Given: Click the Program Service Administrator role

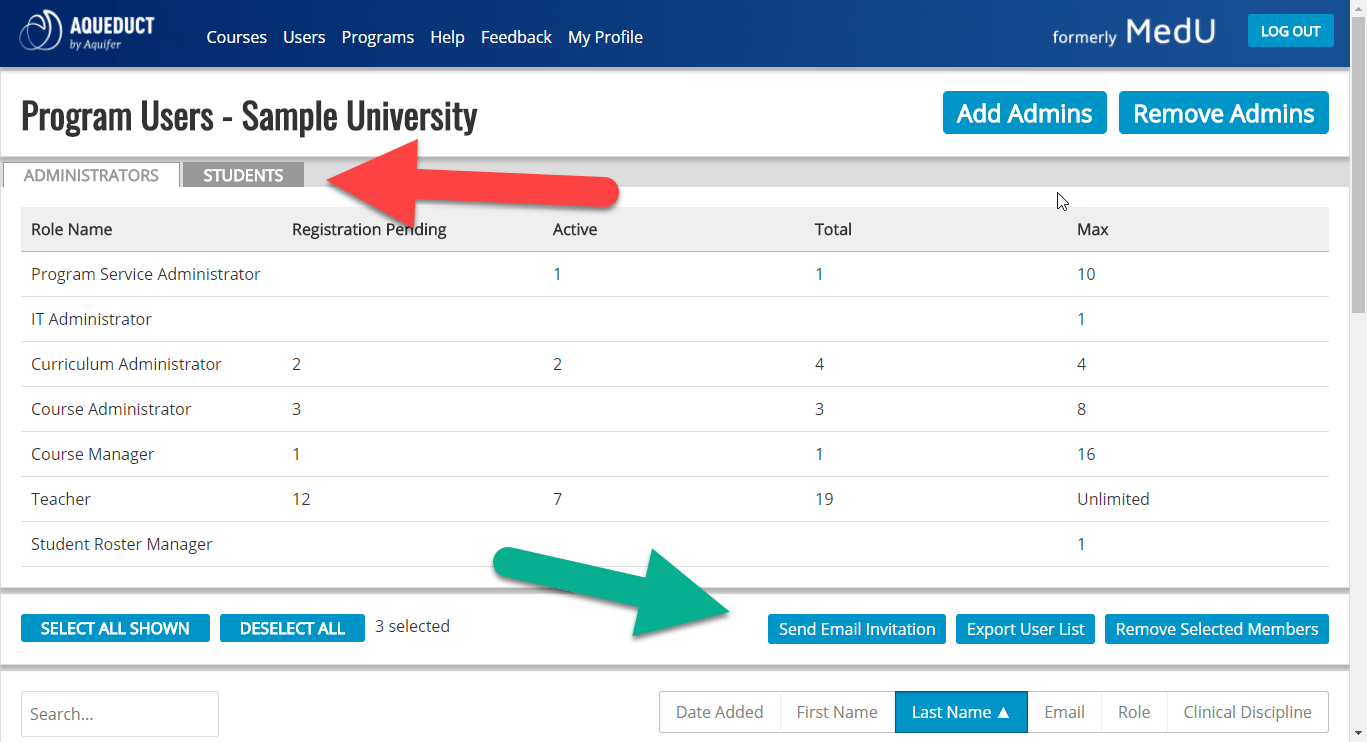Looking at the screenshot, I should pos(146,274).
